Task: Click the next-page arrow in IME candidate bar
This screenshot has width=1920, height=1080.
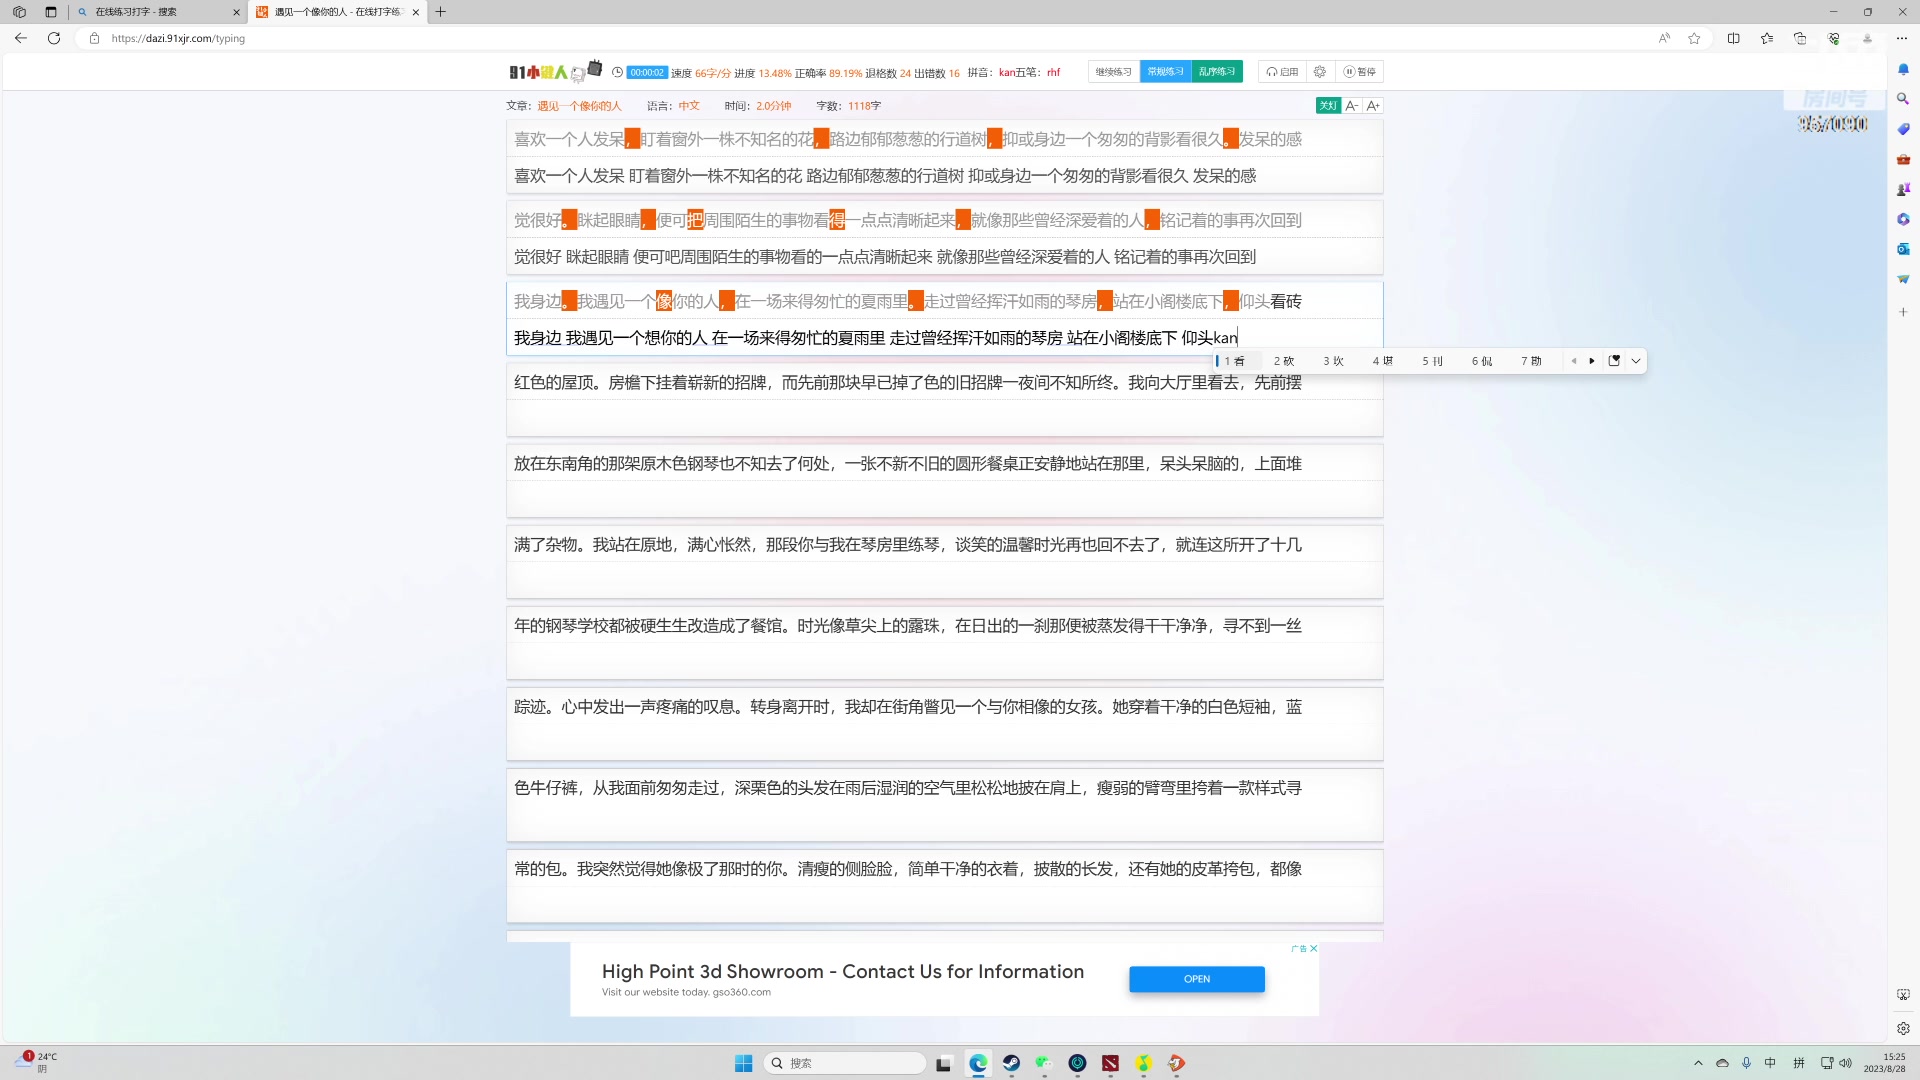Action: coord(1593,361)
